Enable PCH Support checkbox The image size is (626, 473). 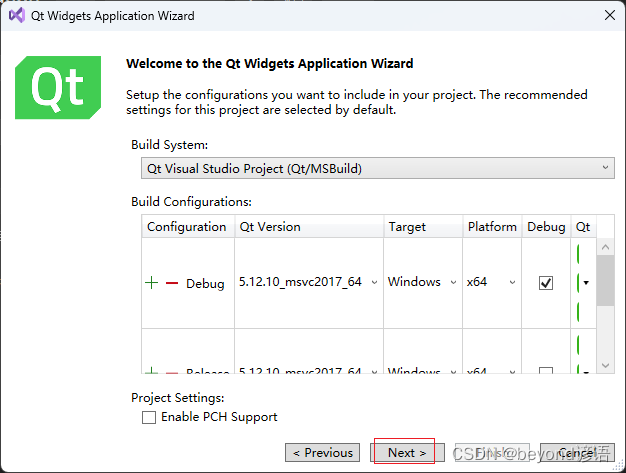[x=149, y=418]
